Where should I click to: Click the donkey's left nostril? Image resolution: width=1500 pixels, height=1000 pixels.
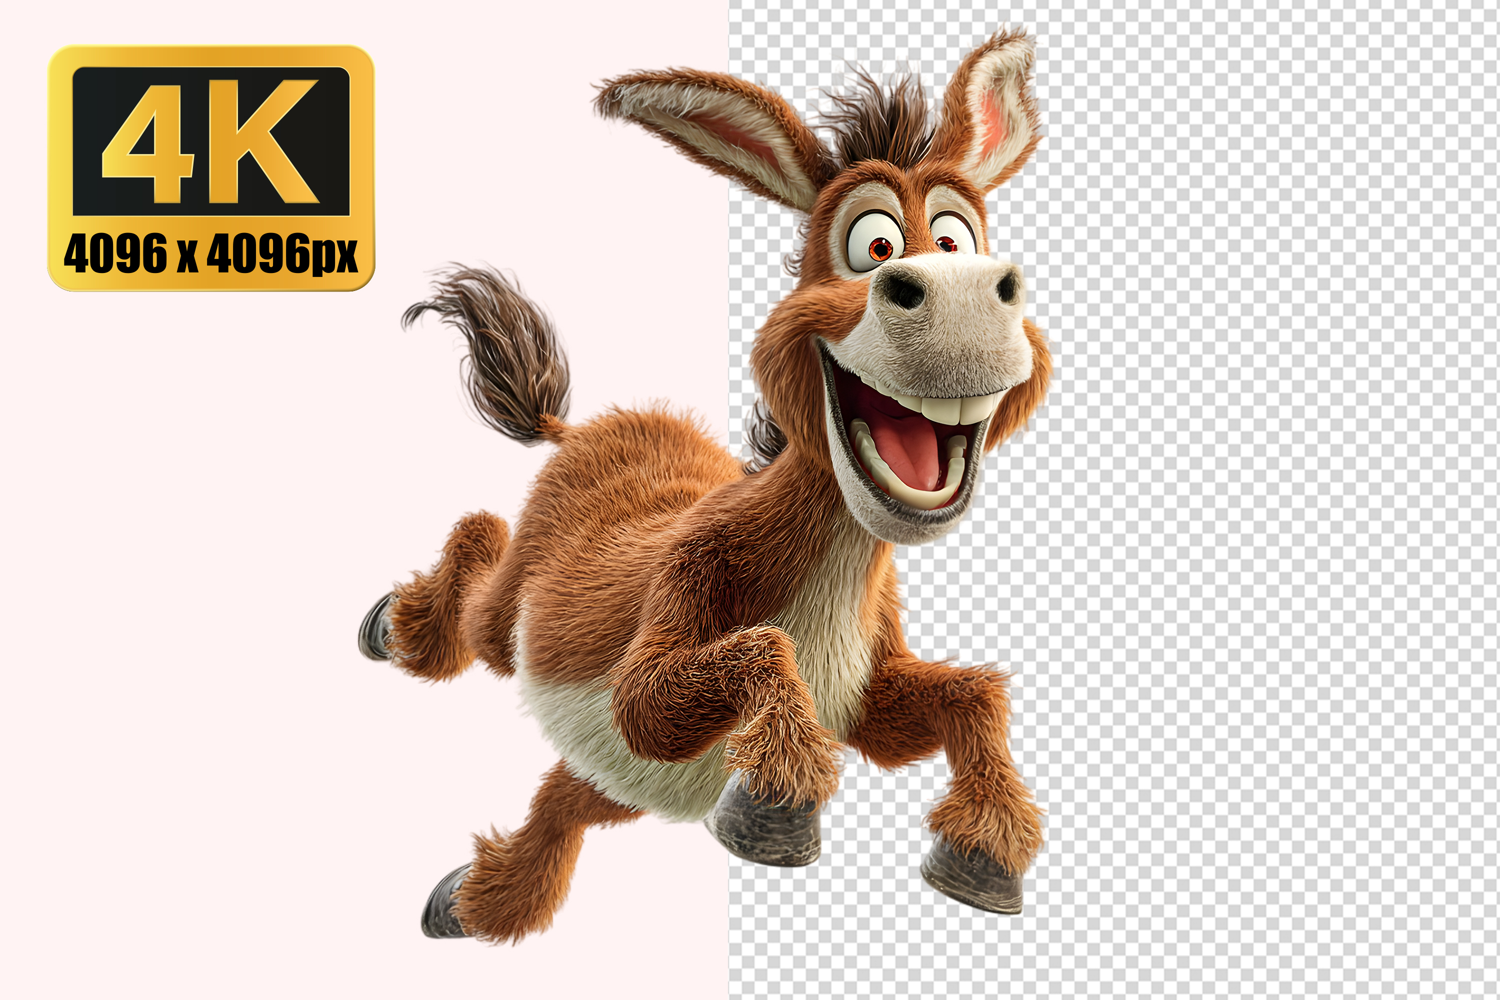click(906, 291)
